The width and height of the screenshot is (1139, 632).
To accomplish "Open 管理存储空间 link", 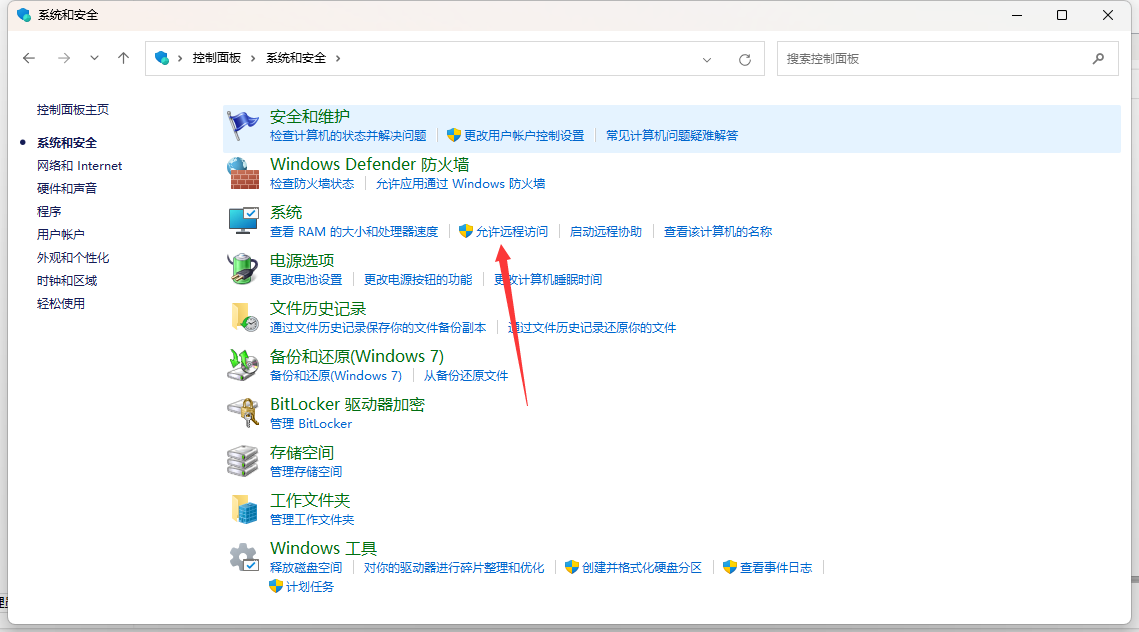I will pos(306,471).
